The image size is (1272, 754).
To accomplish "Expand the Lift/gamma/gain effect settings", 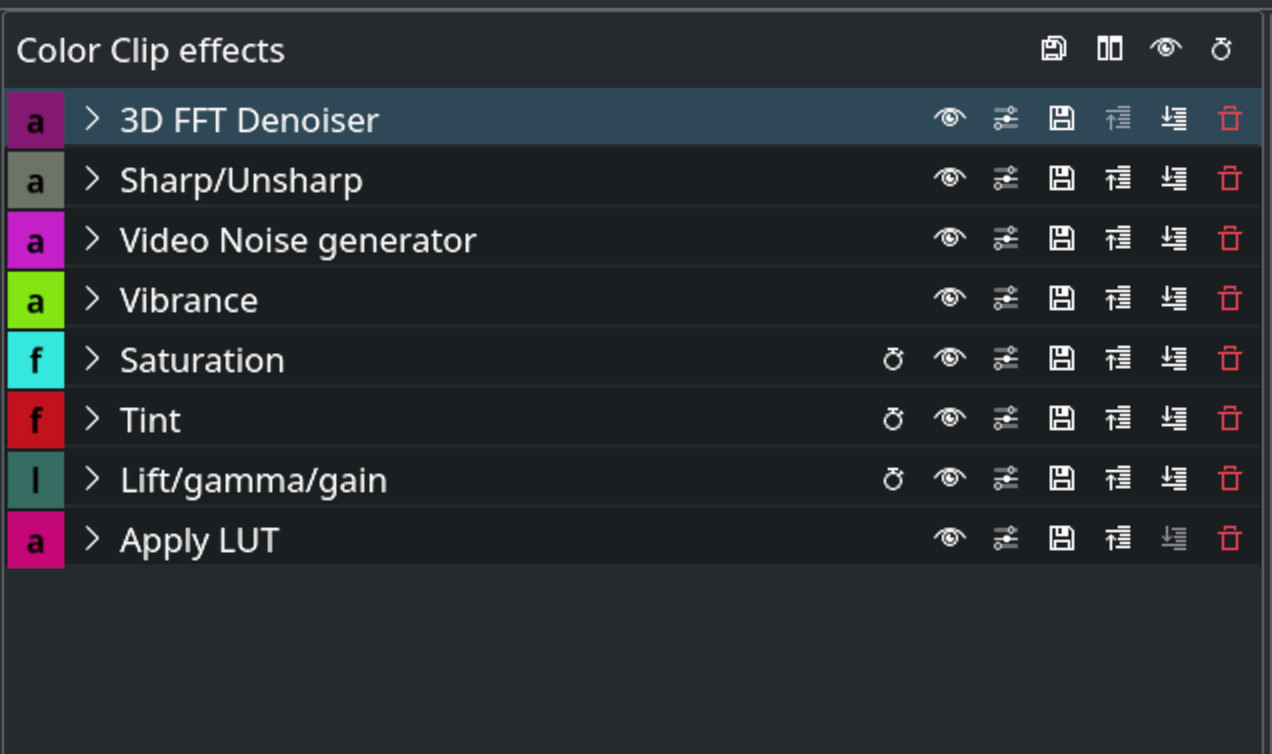I will point(92,479).
